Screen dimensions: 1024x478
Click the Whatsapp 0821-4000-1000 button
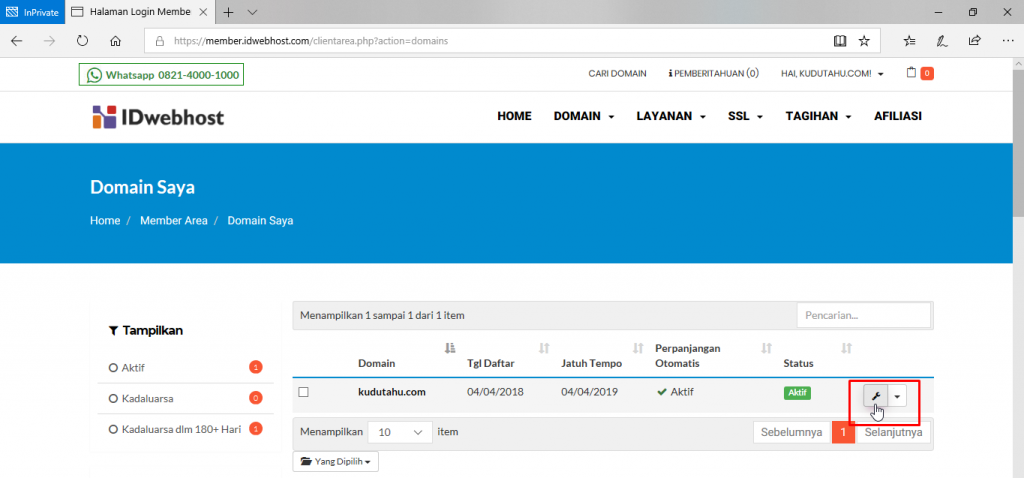(161, 75)
